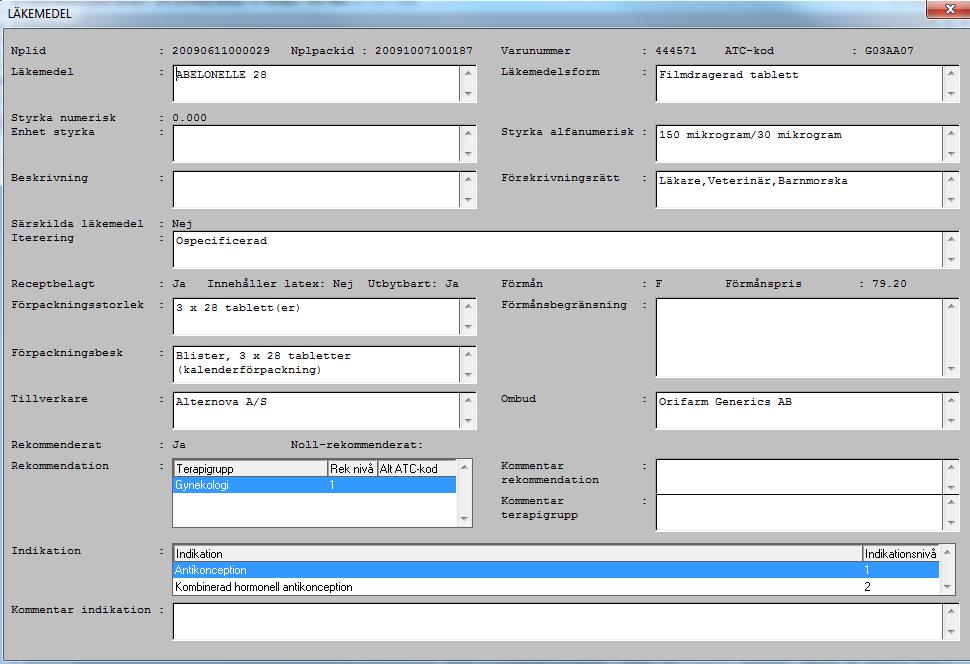The image size is (970, 664).
Task: Click the down arrow in the Kommentar terapigrupp scrollbar
Action: 951,523
